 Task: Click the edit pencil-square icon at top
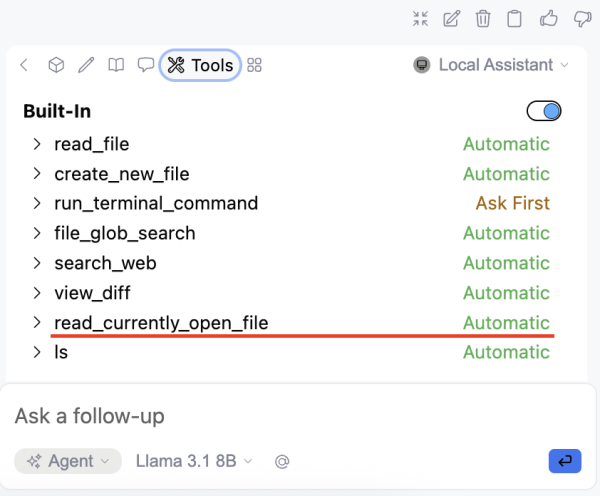point(452,18)
